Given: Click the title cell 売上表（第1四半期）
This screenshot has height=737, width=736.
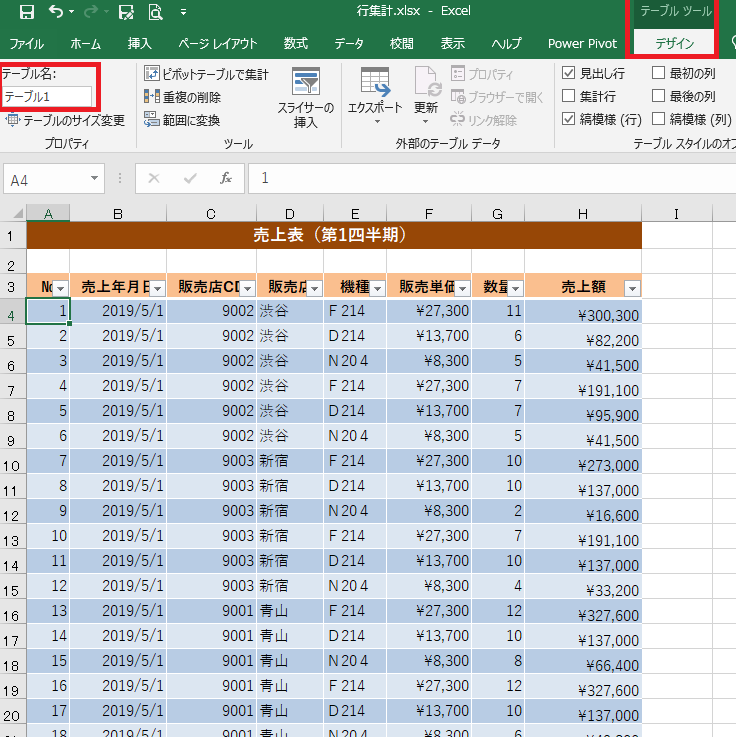Looking at the screenshot, I should [334, 235].
